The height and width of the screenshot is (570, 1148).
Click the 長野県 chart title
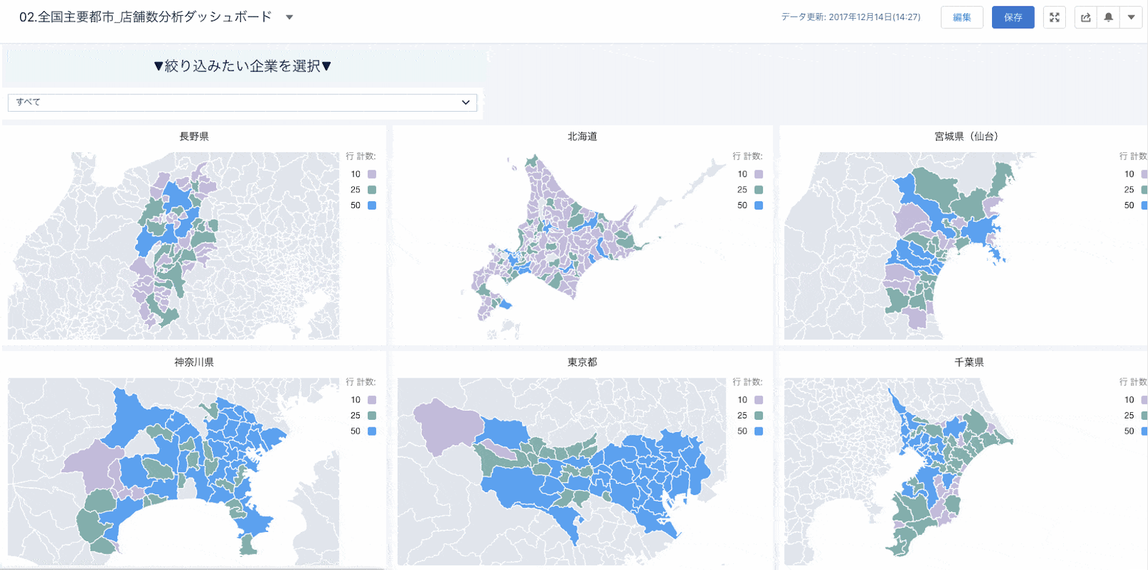coord(195,137)
